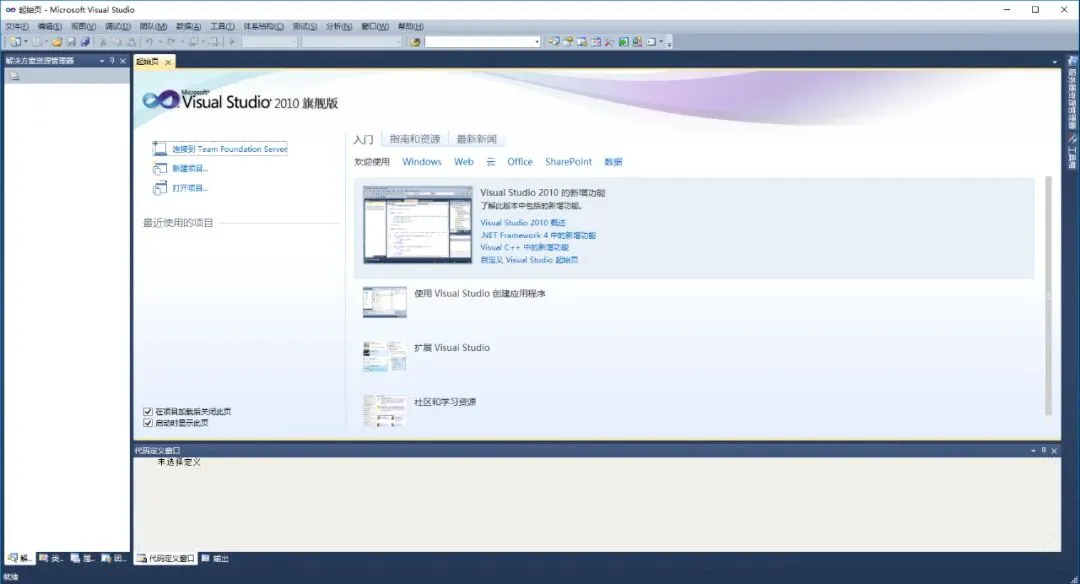Click the Open File folder icon

coord(57,41)
